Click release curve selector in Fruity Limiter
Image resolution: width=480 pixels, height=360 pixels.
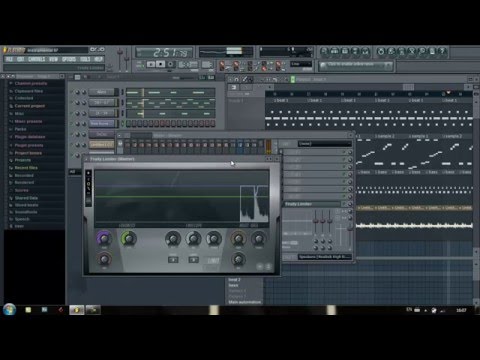pyautogui.click(x=194, y=260)
